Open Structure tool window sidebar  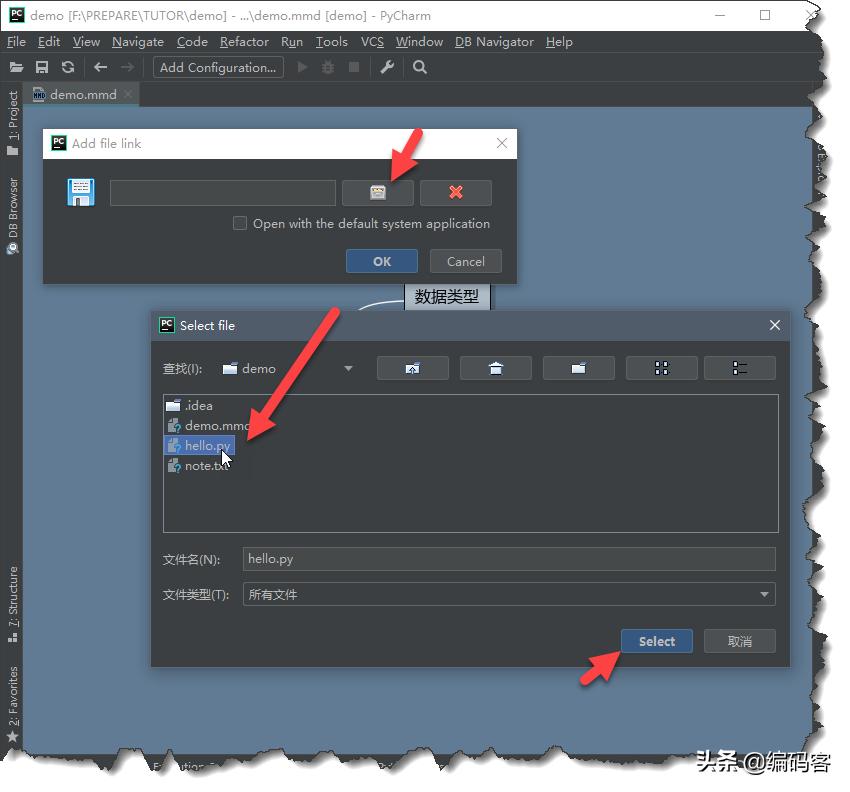click(x=12, y=604)
